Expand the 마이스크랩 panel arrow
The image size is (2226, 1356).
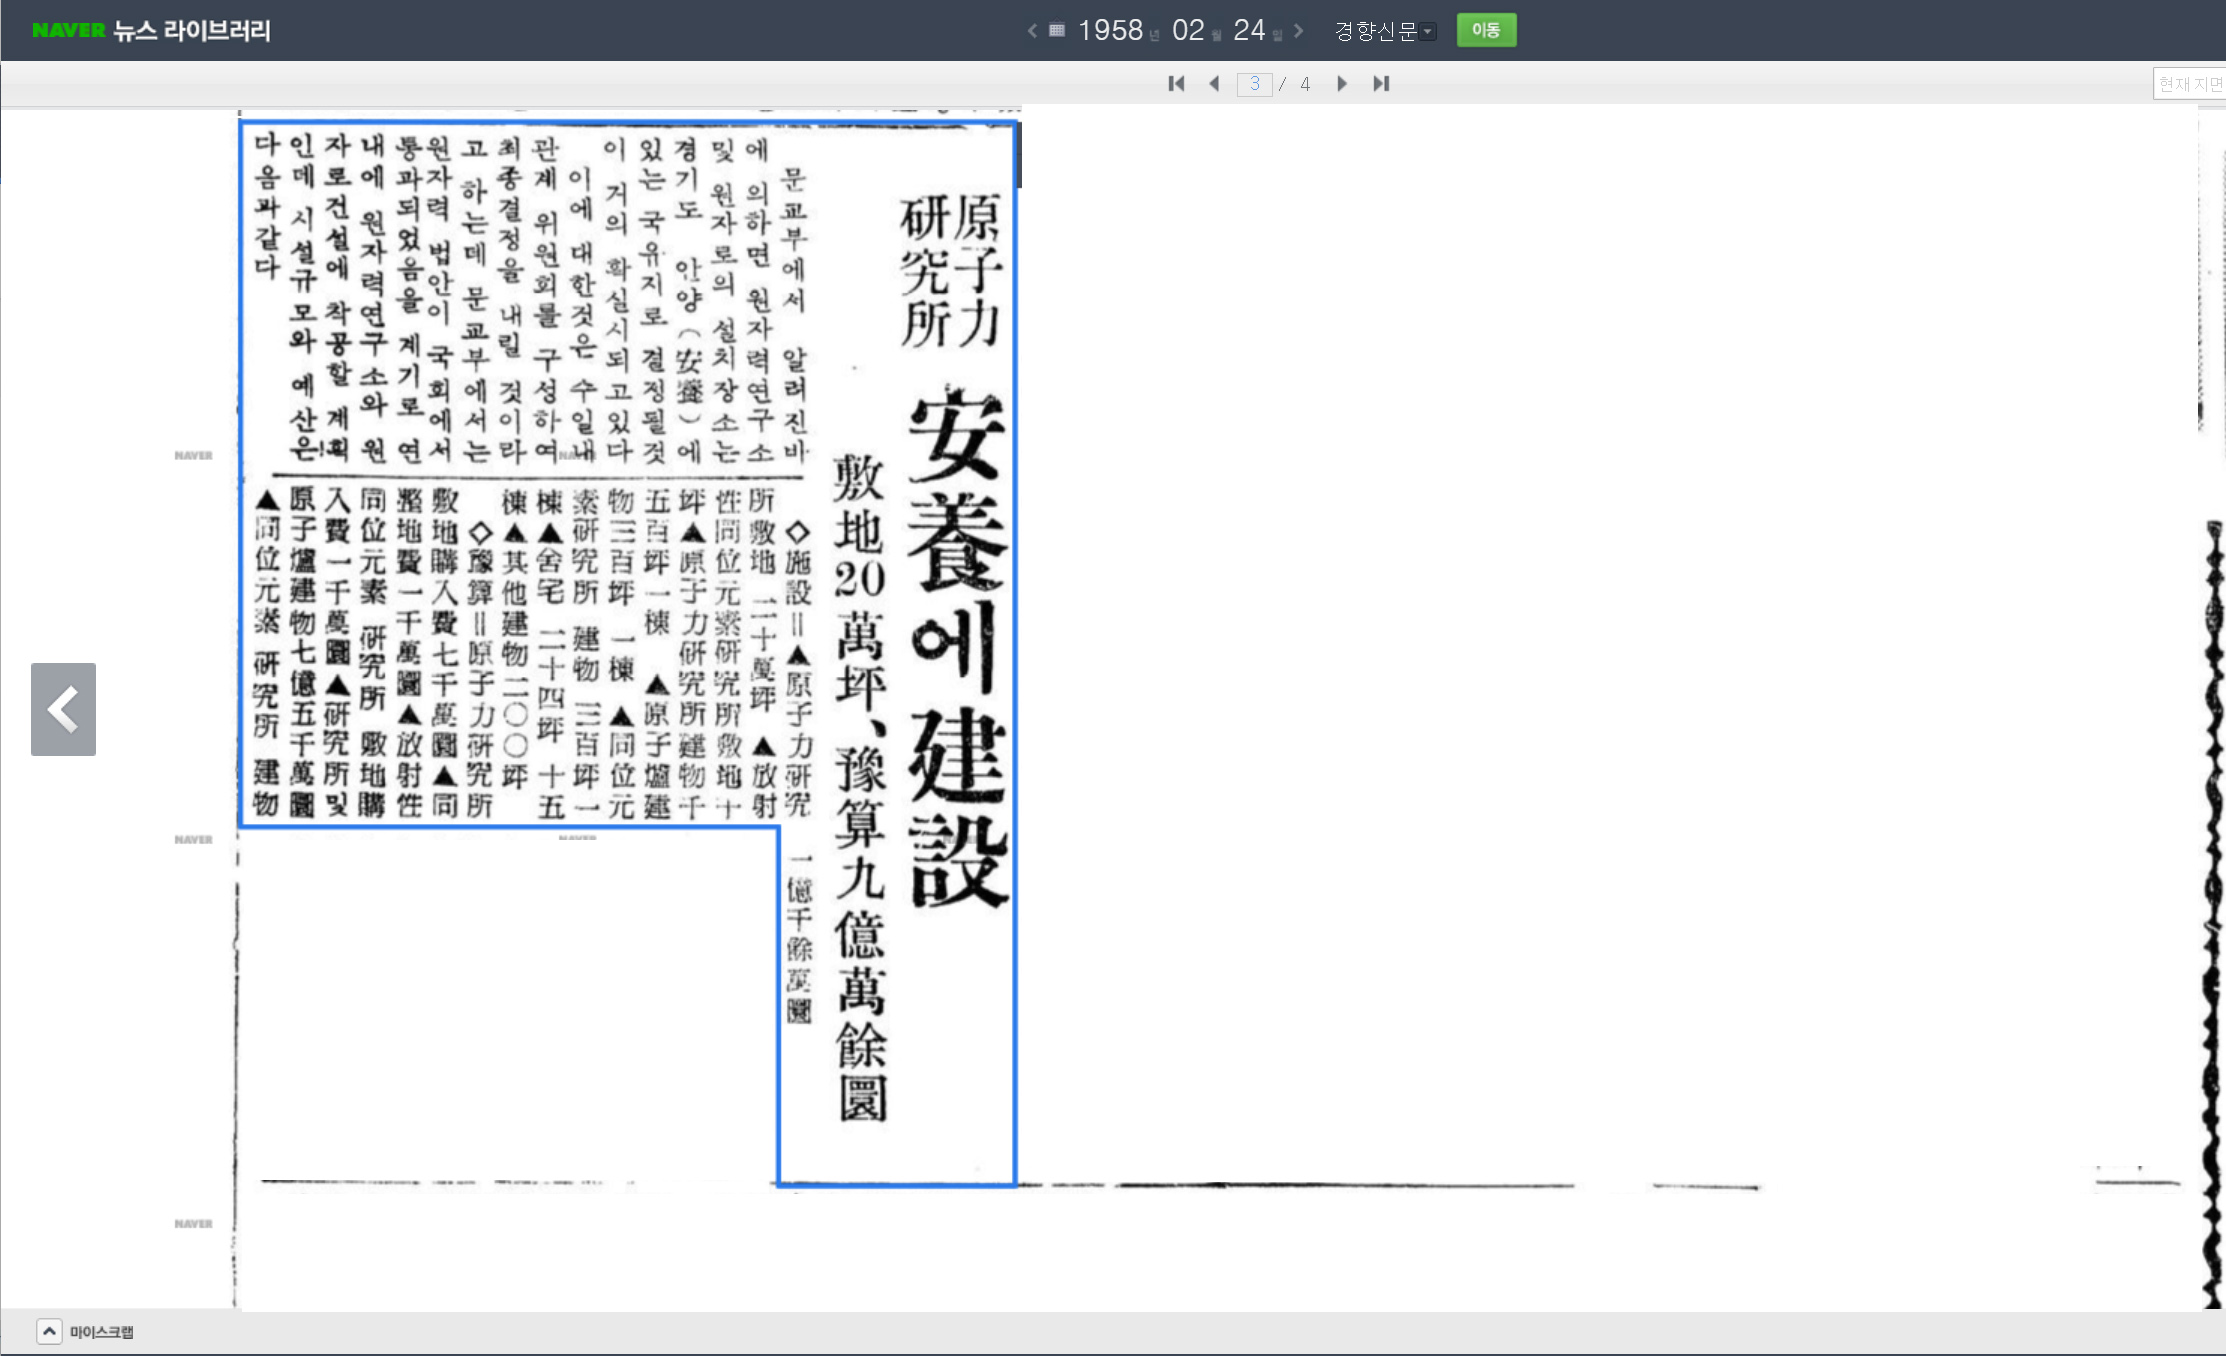coord(49,1331)
